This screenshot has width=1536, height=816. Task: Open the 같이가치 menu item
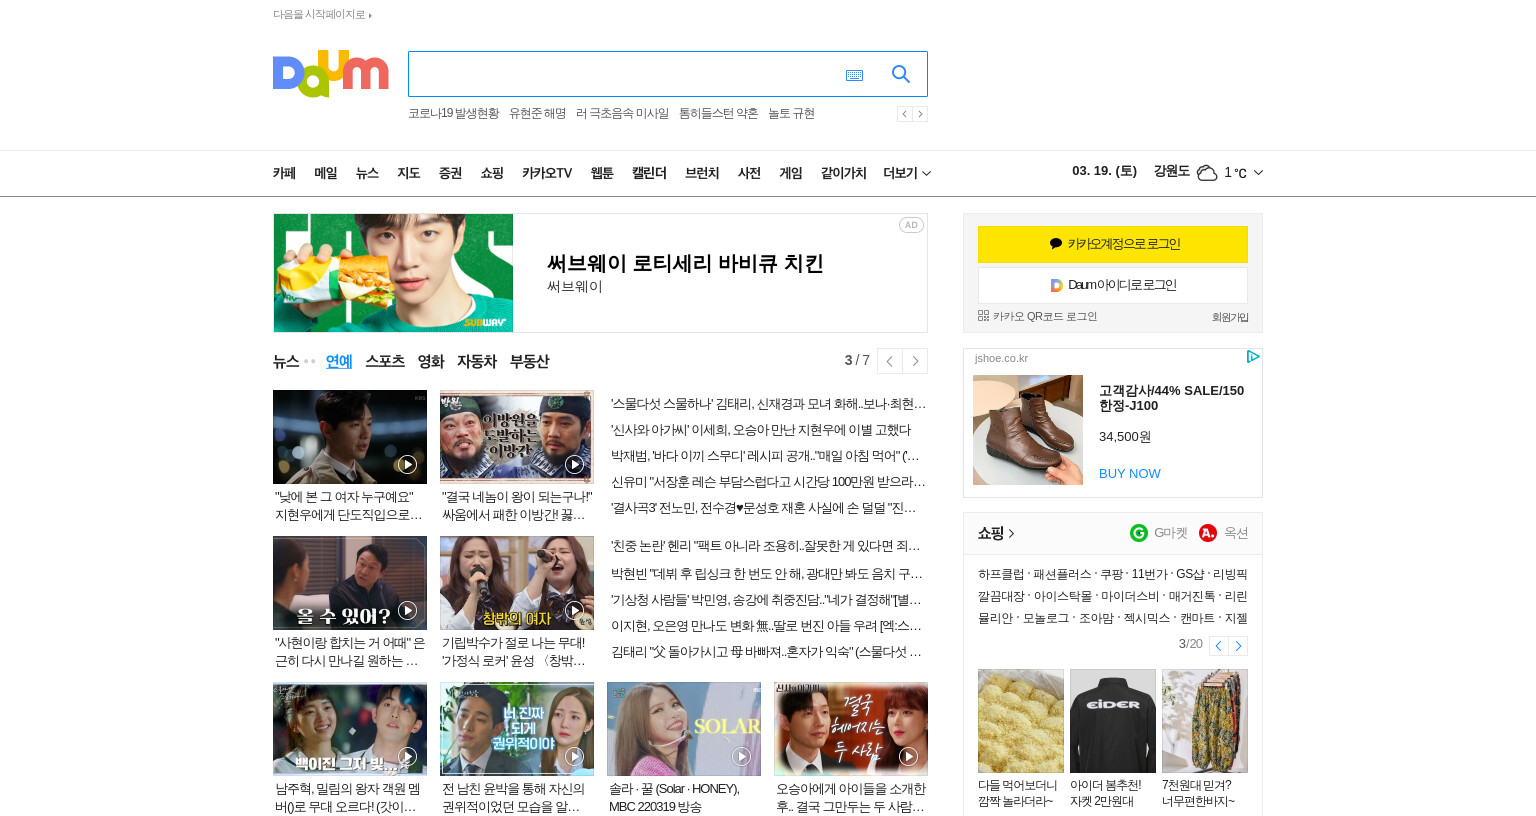(x=844, y=173)
